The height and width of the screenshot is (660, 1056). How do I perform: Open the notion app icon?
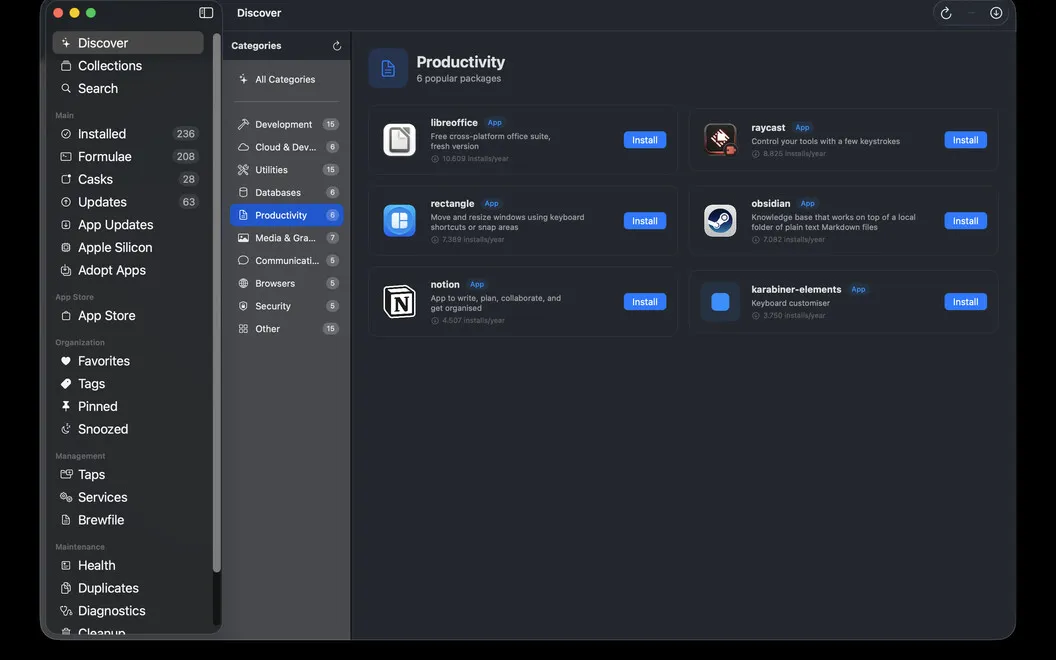pos(399,302)
